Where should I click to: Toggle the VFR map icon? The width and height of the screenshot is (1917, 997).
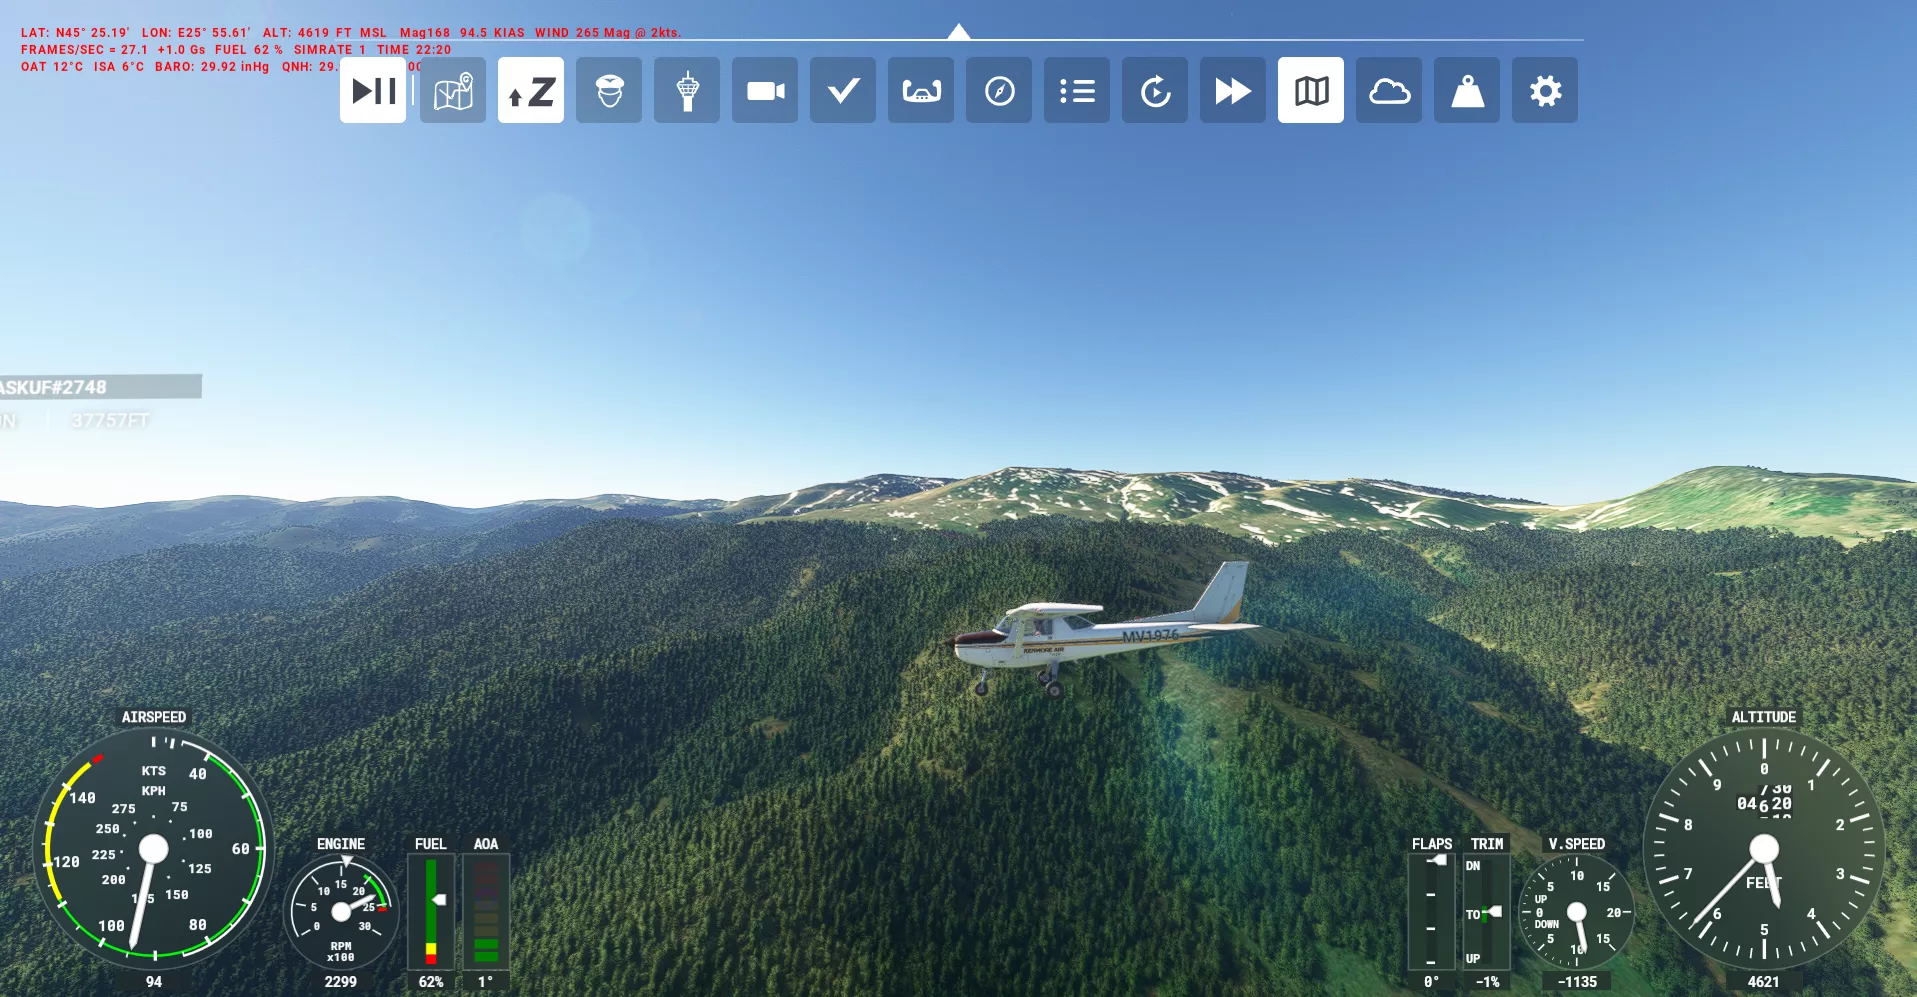(1311, 91)
